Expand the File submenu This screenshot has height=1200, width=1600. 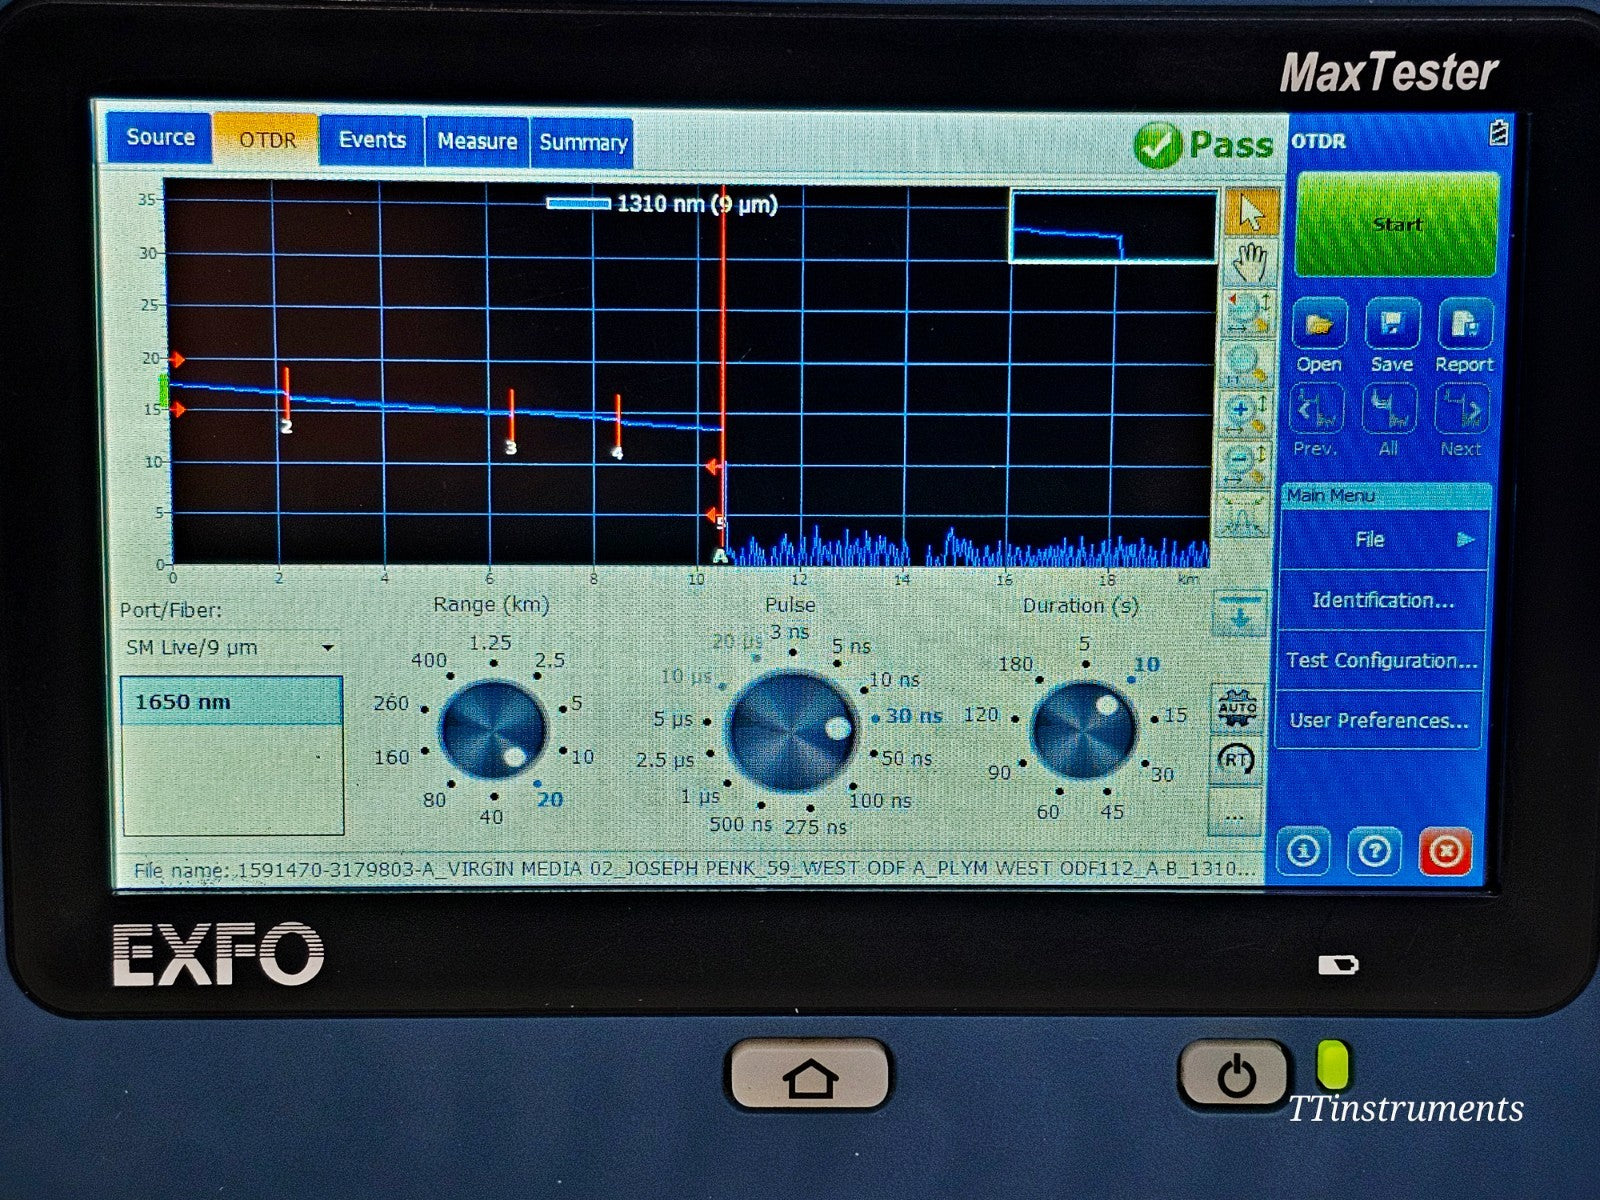1383,540
